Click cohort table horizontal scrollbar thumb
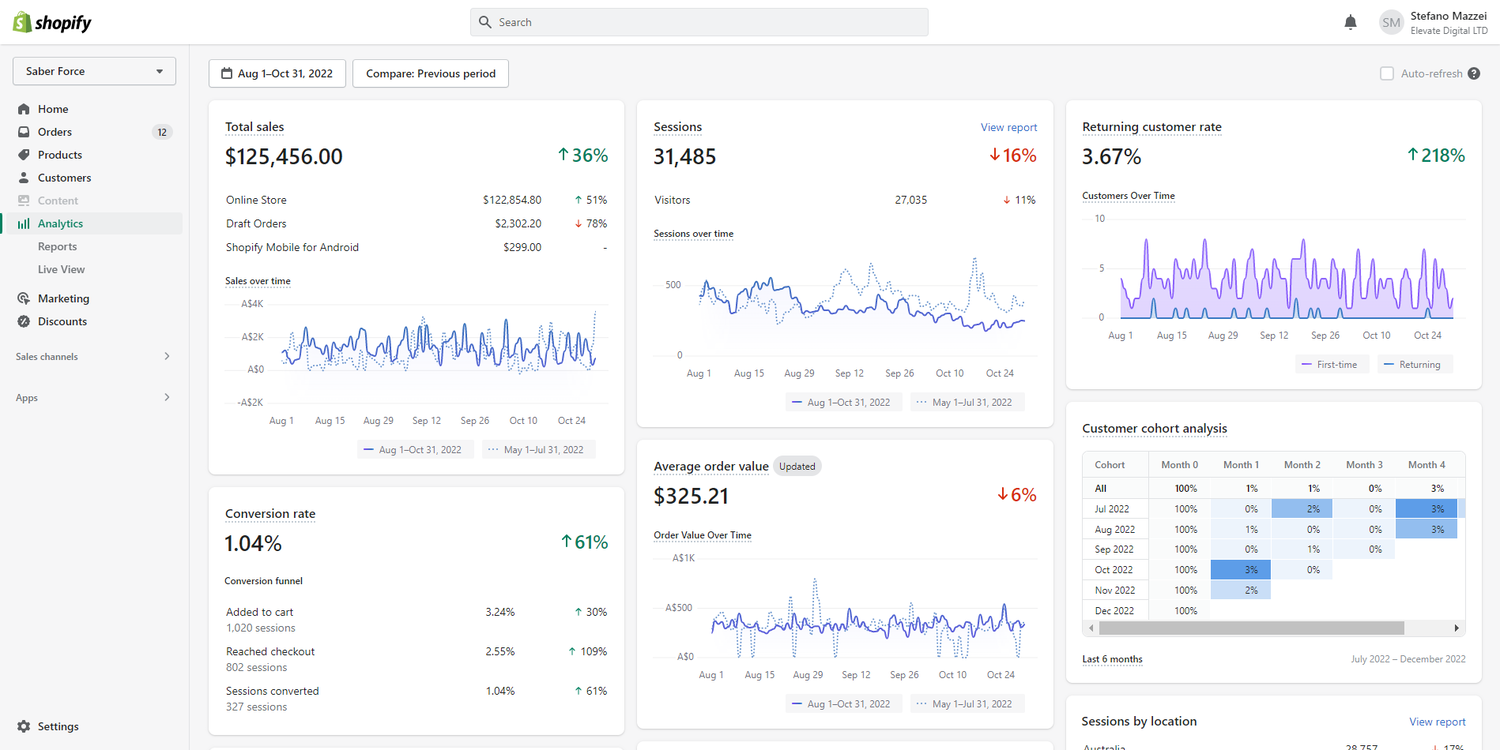 (1251, 628)
